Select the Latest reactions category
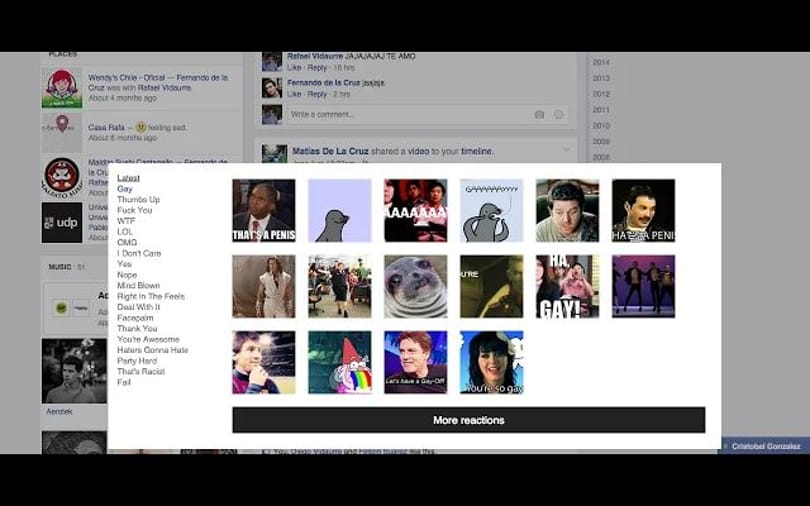This screenshot has height=506, width=810. pos(128,178)
